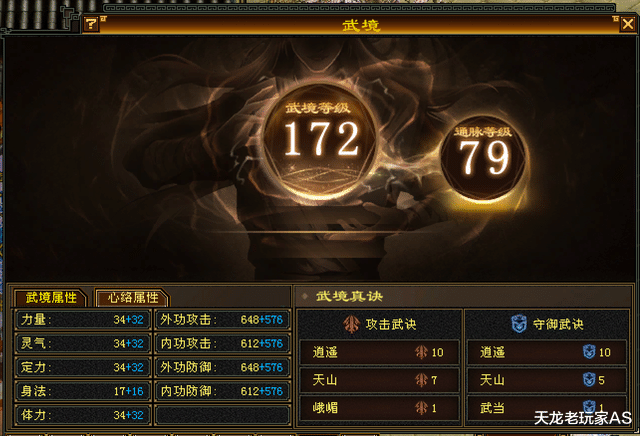640x436 pixels.
Task: Click the 攻击武诀 sword icon
Action: point(351,324)
